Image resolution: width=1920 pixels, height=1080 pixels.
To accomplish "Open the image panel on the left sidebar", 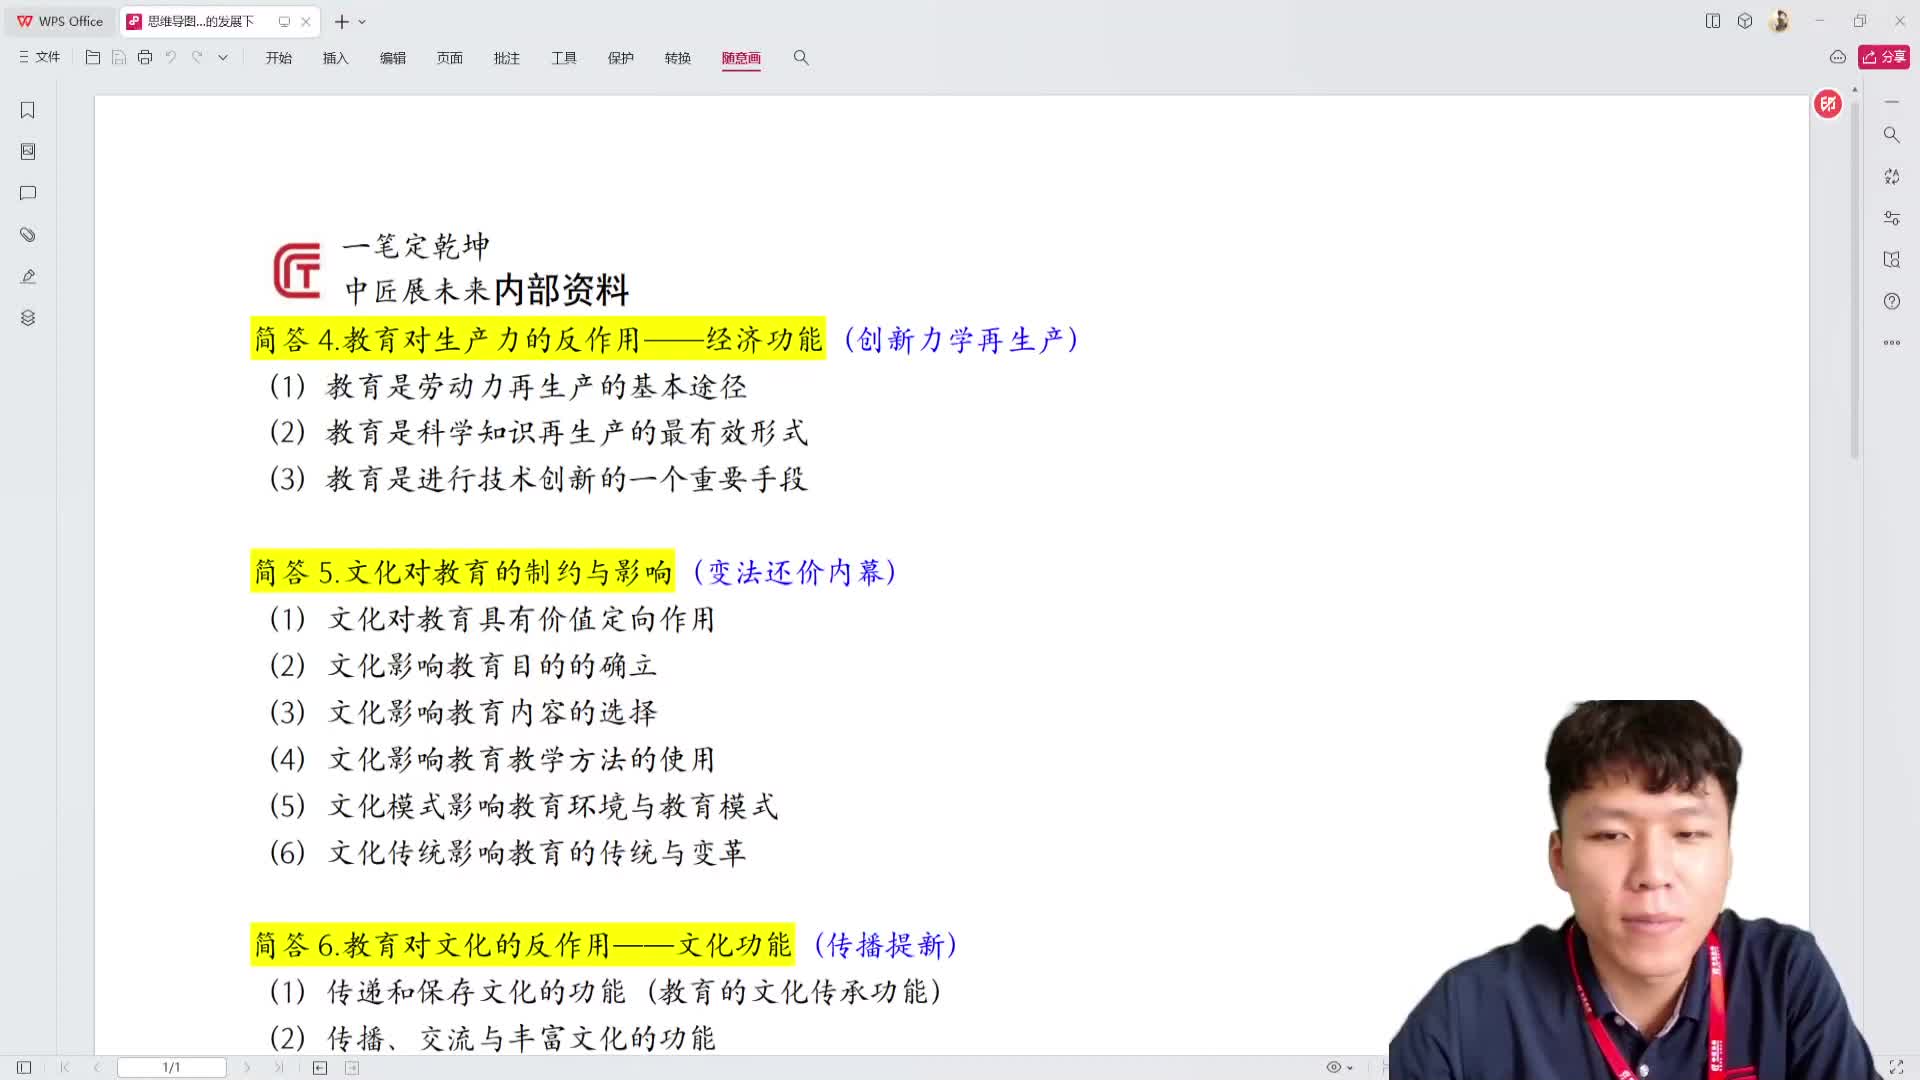I will (27, 151).
